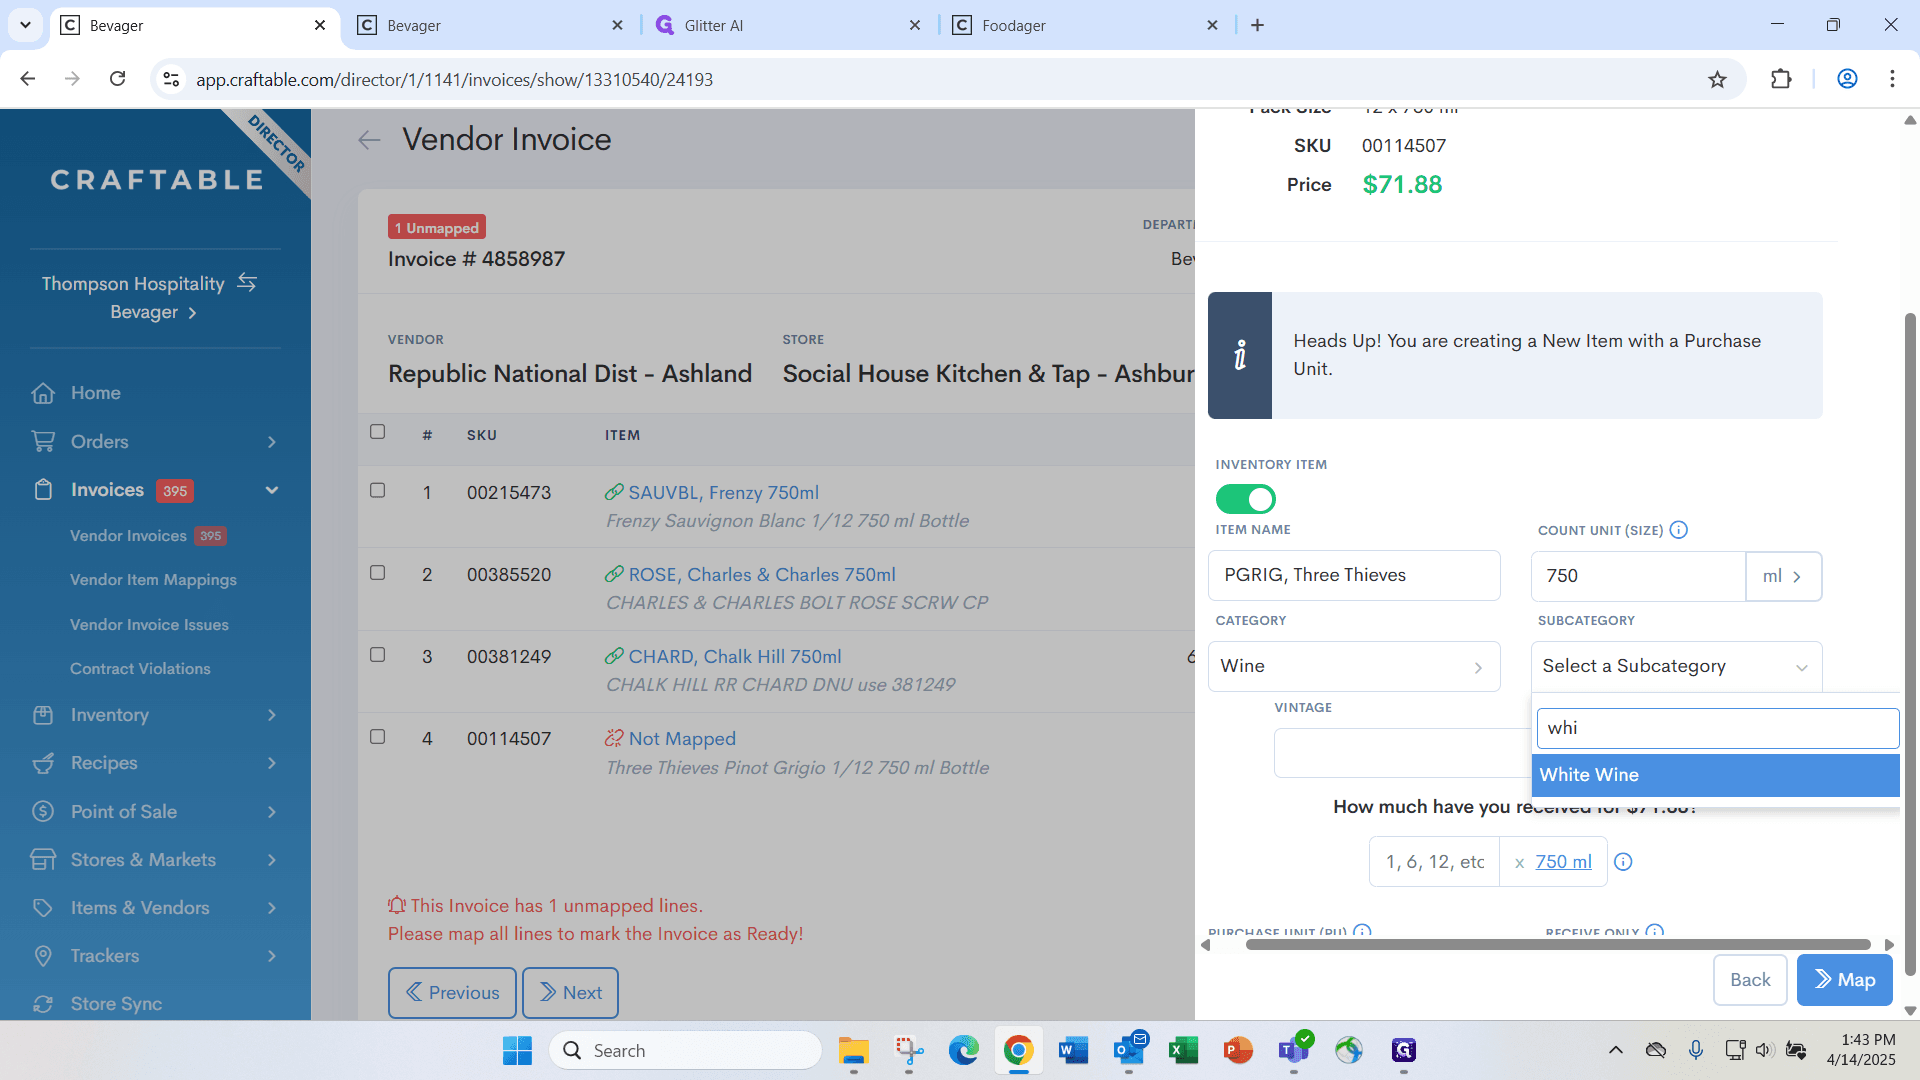Viewport: 1920px width, 1080px height.
Task: Click the Item Name field PGRIG, Three Thieves
Action: pyautogui.click(x=1354, y=575)
